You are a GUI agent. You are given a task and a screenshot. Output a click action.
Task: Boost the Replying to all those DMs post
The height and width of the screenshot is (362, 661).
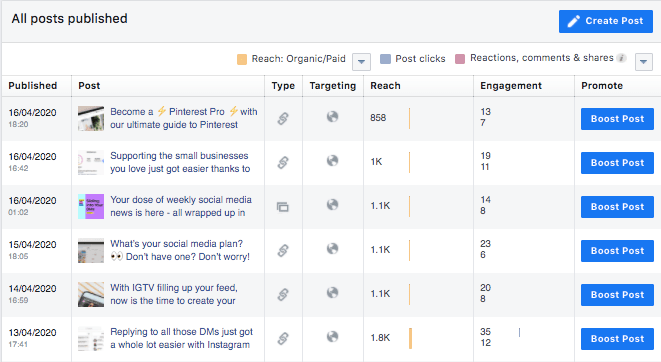click(617, 339)
